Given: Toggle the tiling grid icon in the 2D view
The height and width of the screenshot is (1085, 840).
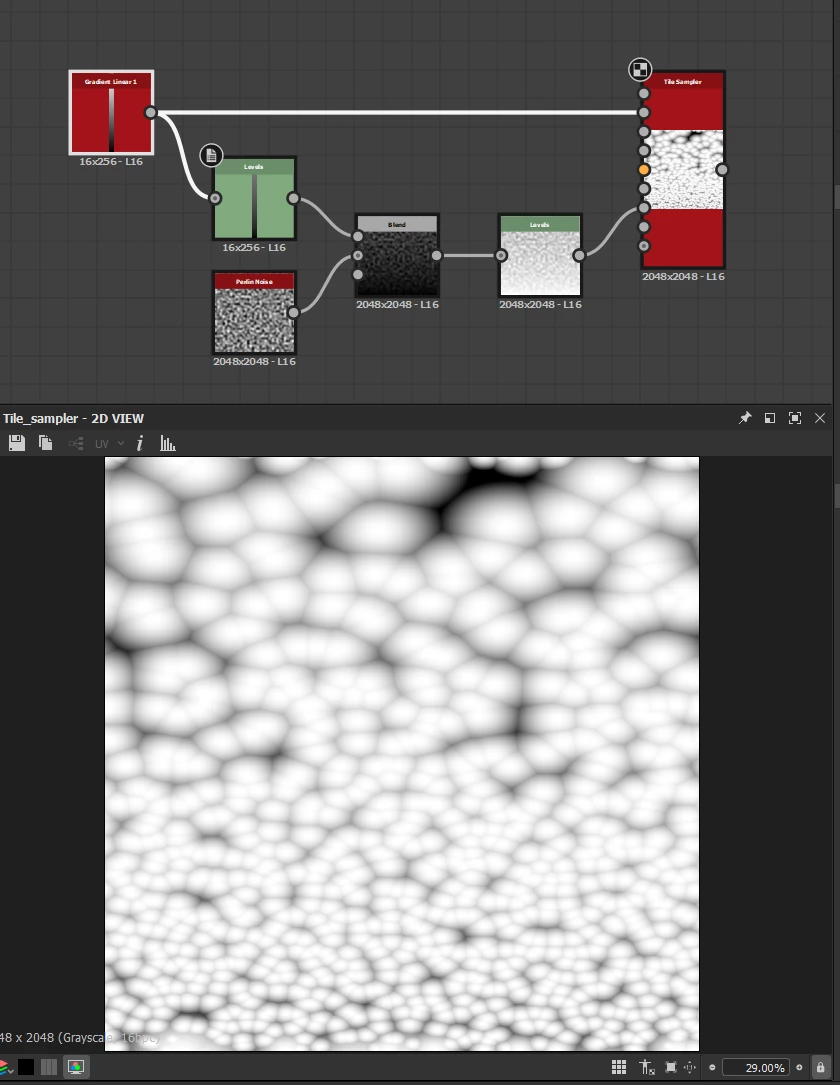Looking at the screenshot, I should point(619,1067).
